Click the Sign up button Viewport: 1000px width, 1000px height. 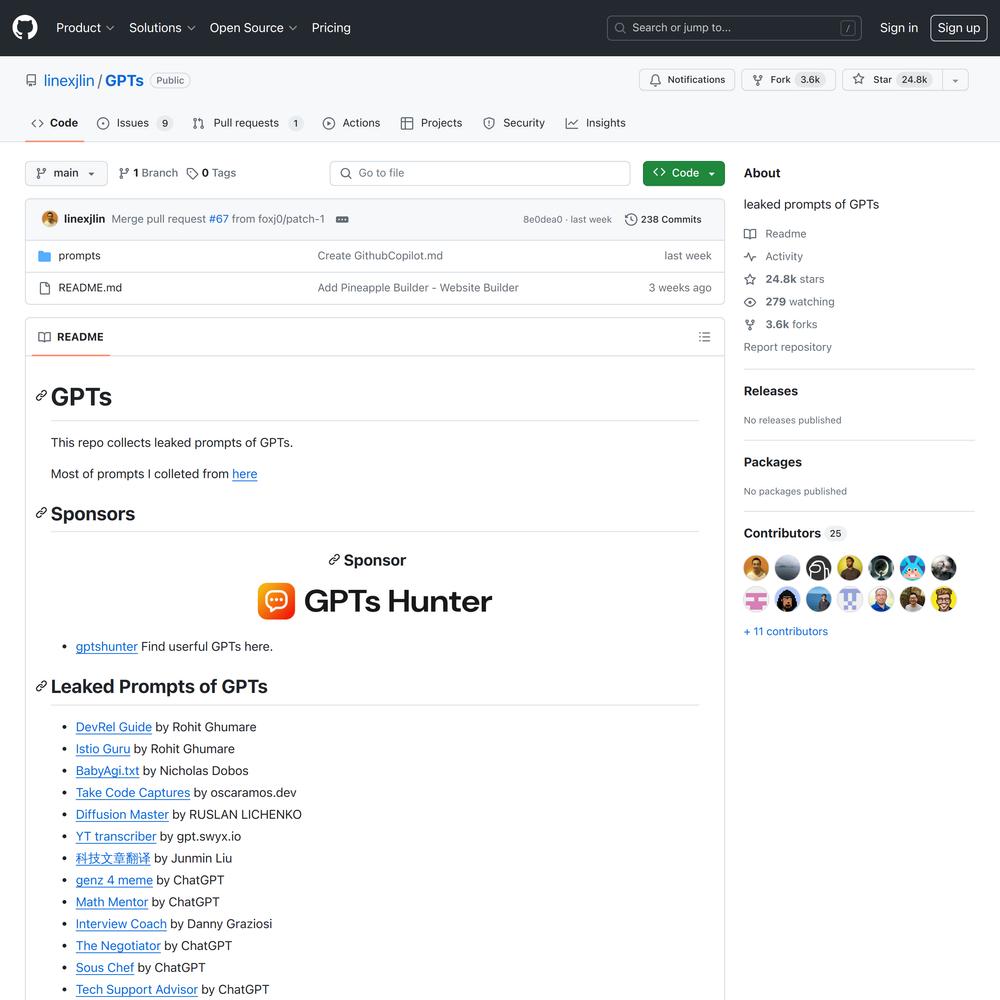959,27
